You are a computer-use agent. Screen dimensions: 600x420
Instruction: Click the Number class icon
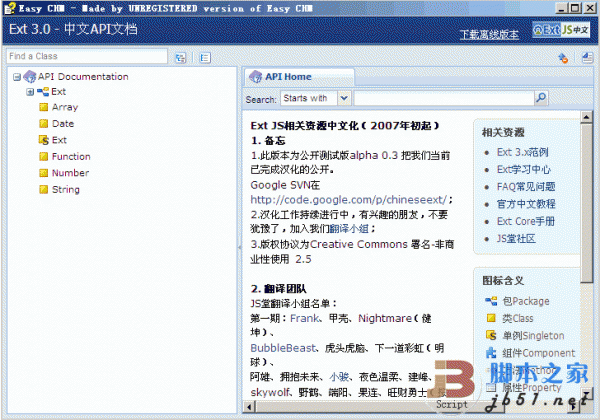tap(44, 173)
